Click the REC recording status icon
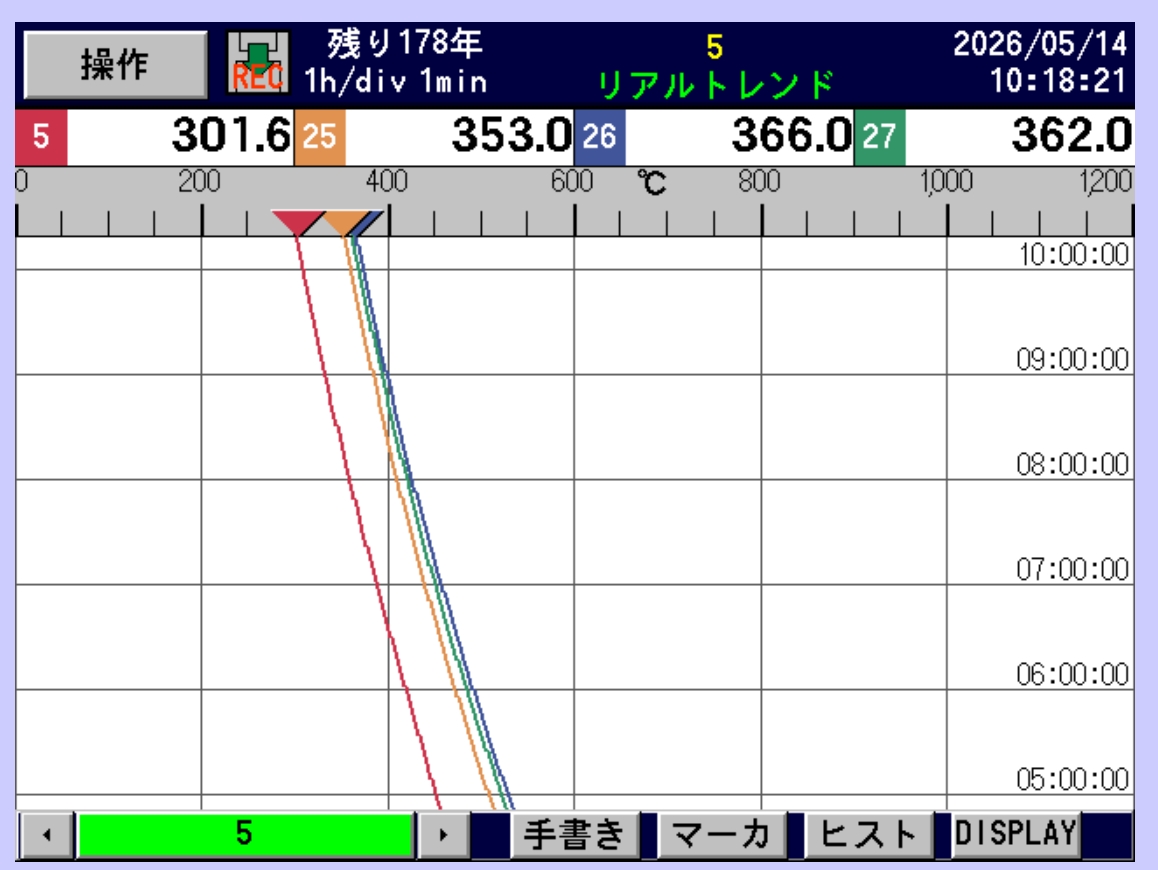Image resolution: width=1158 pixels, height=870 pixels. pyautogui.click(x=258, y=63)
